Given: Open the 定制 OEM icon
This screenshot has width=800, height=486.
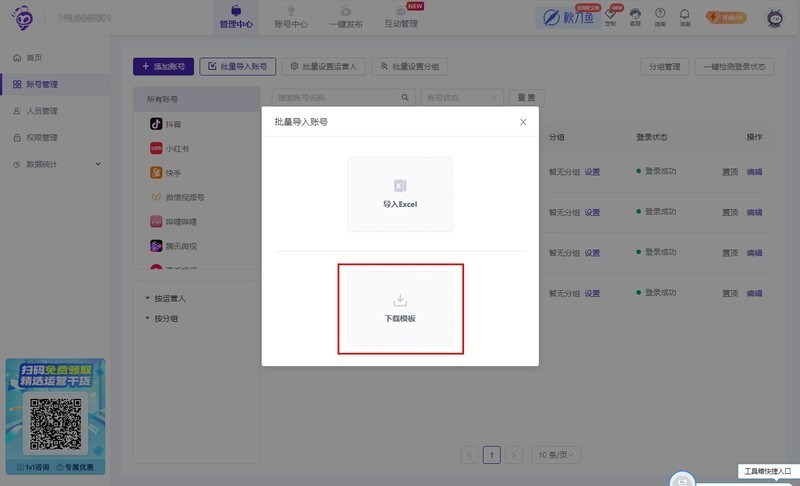Looking at the screenshot, I should point(610,17).
